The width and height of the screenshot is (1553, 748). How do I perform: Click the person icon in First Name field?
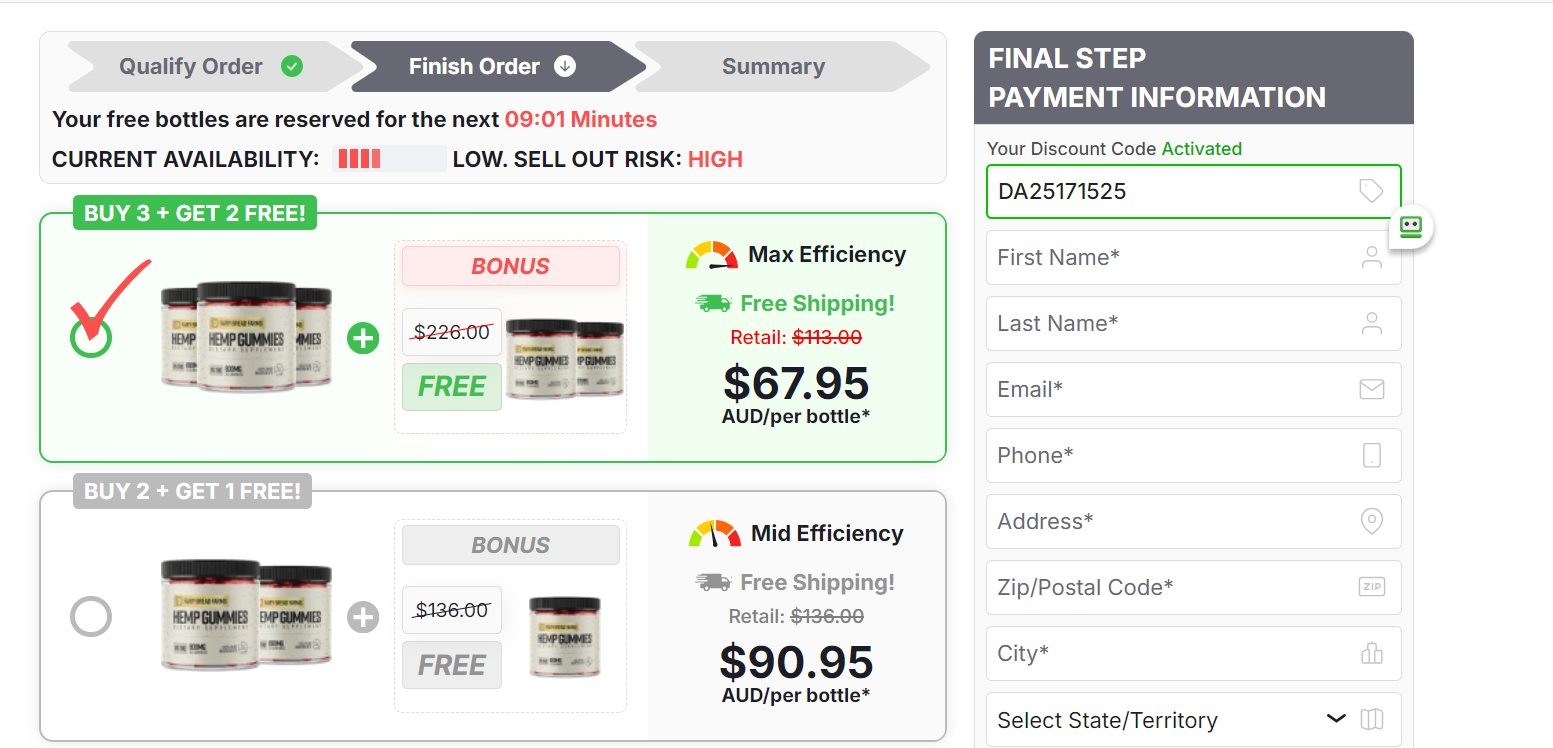click(1372, 257)
